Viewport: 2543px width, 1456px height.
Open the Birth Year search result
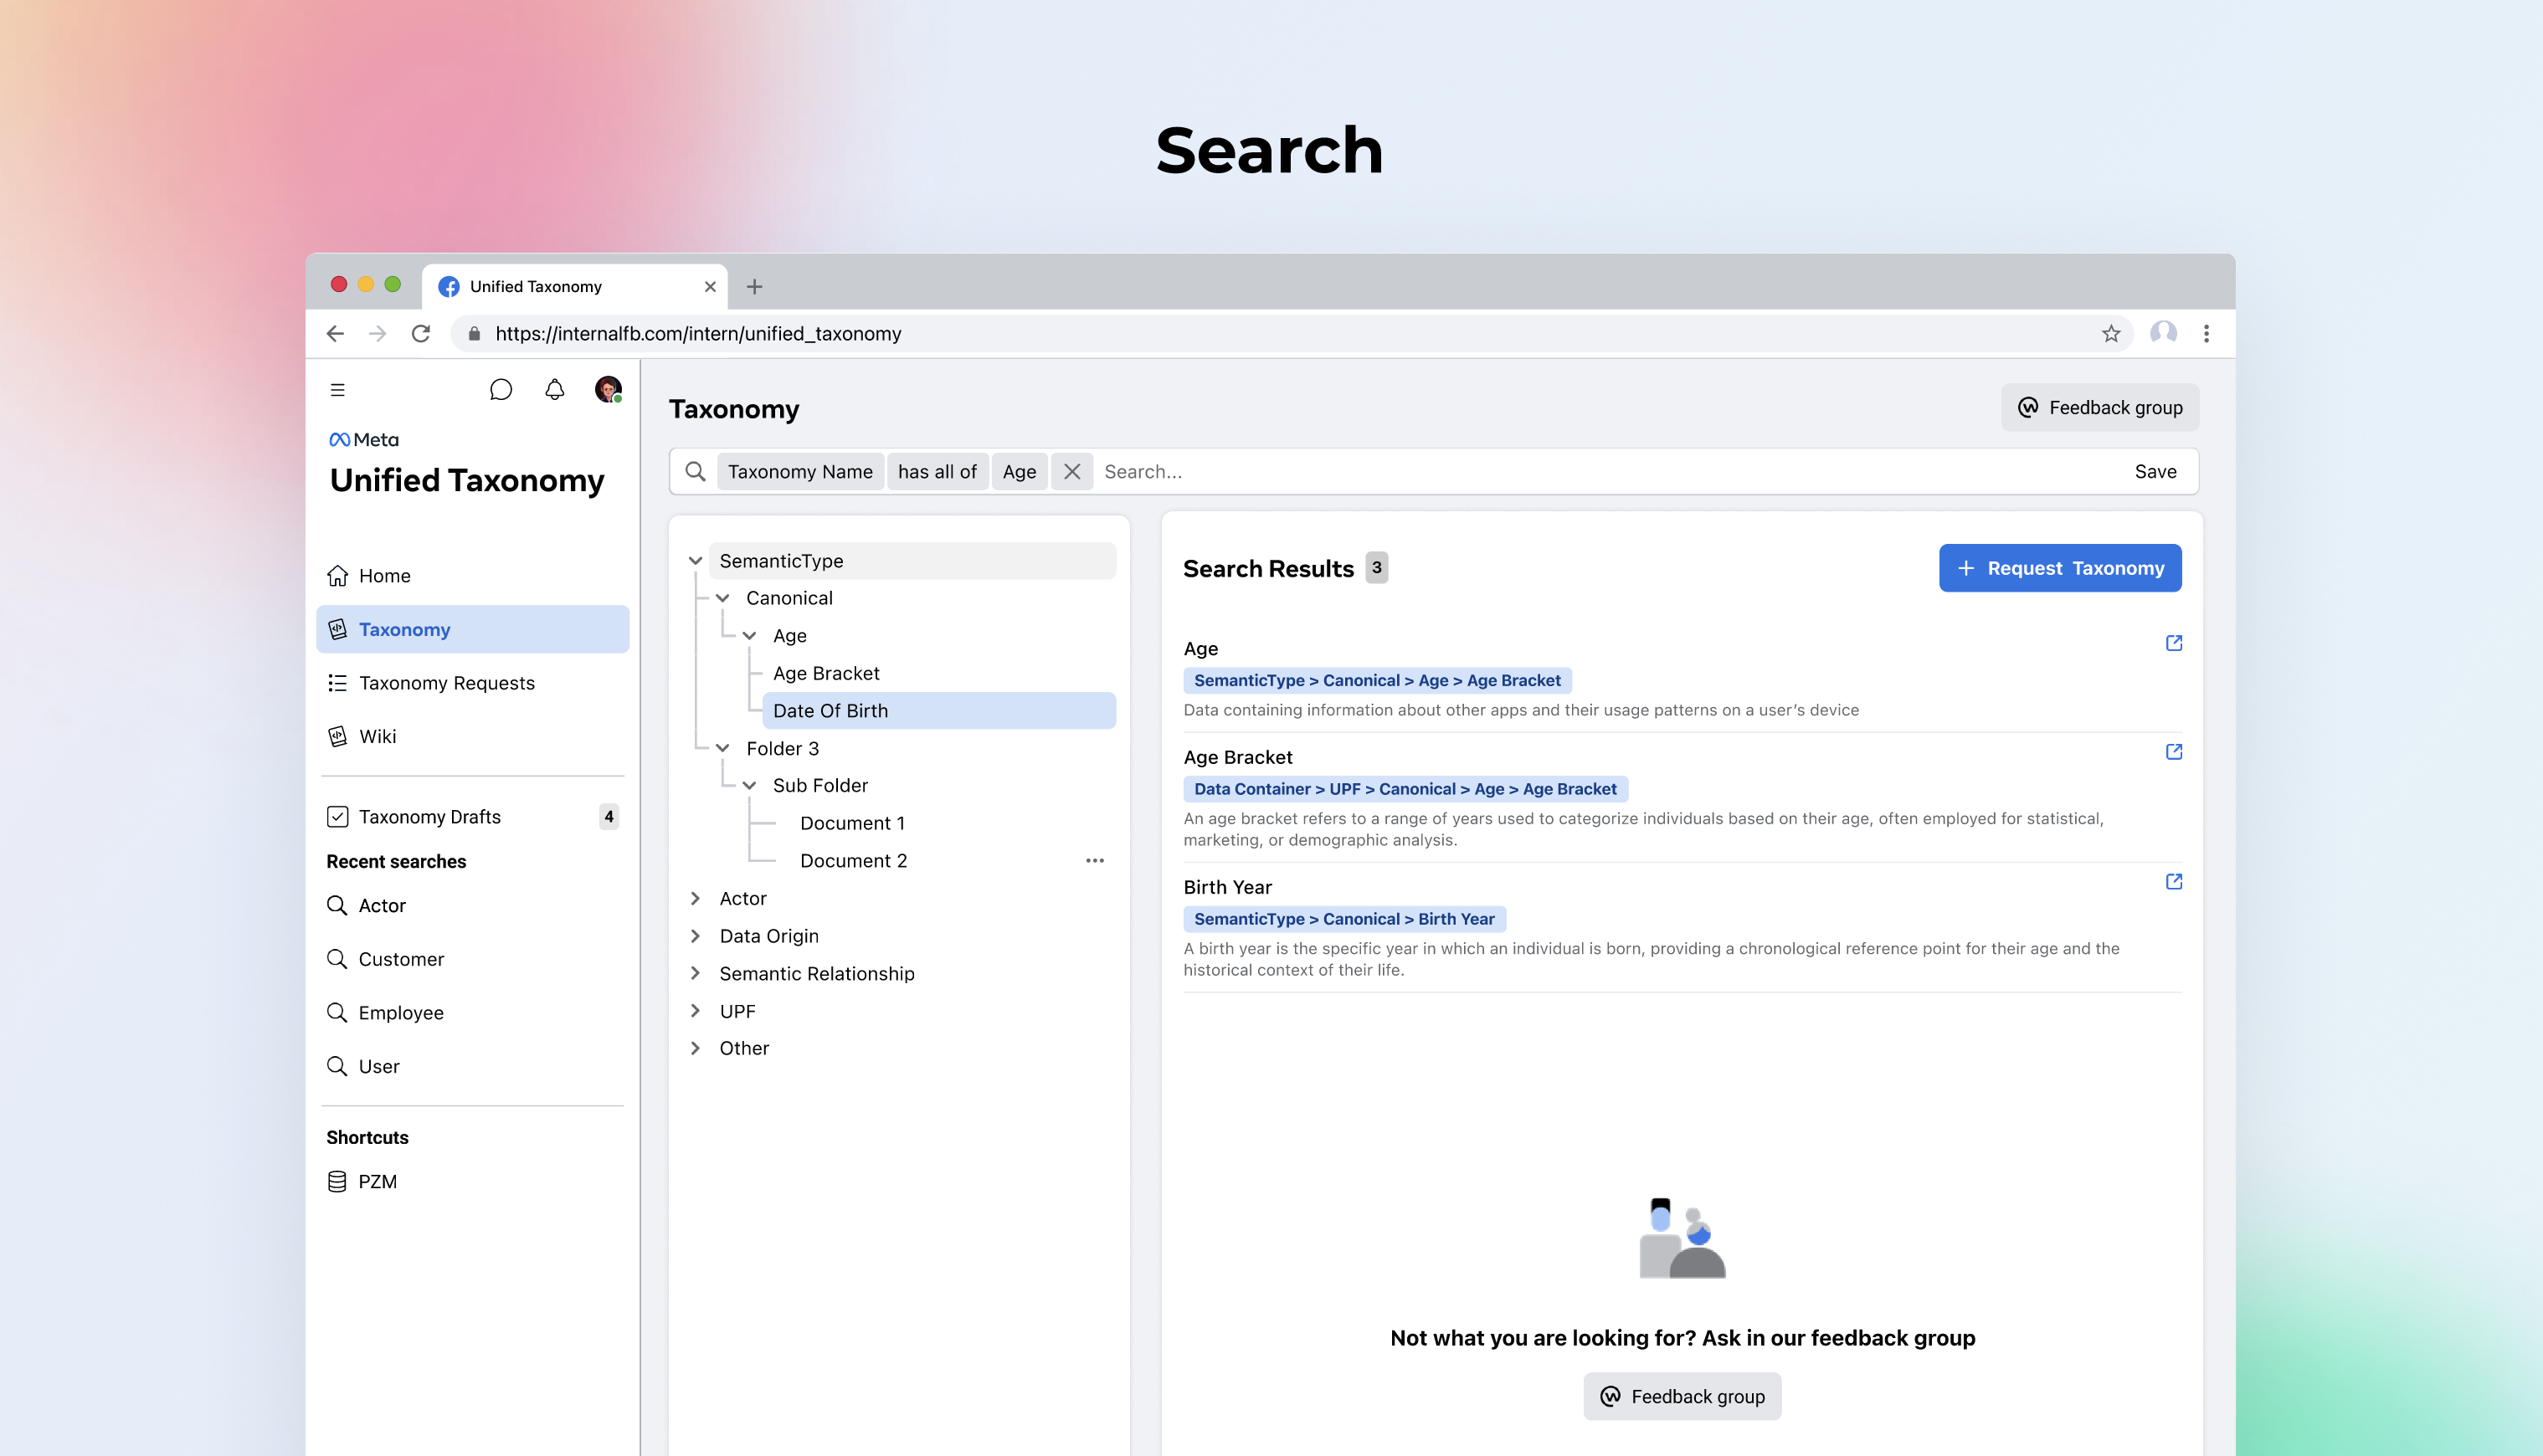[x=1227, y=888]
